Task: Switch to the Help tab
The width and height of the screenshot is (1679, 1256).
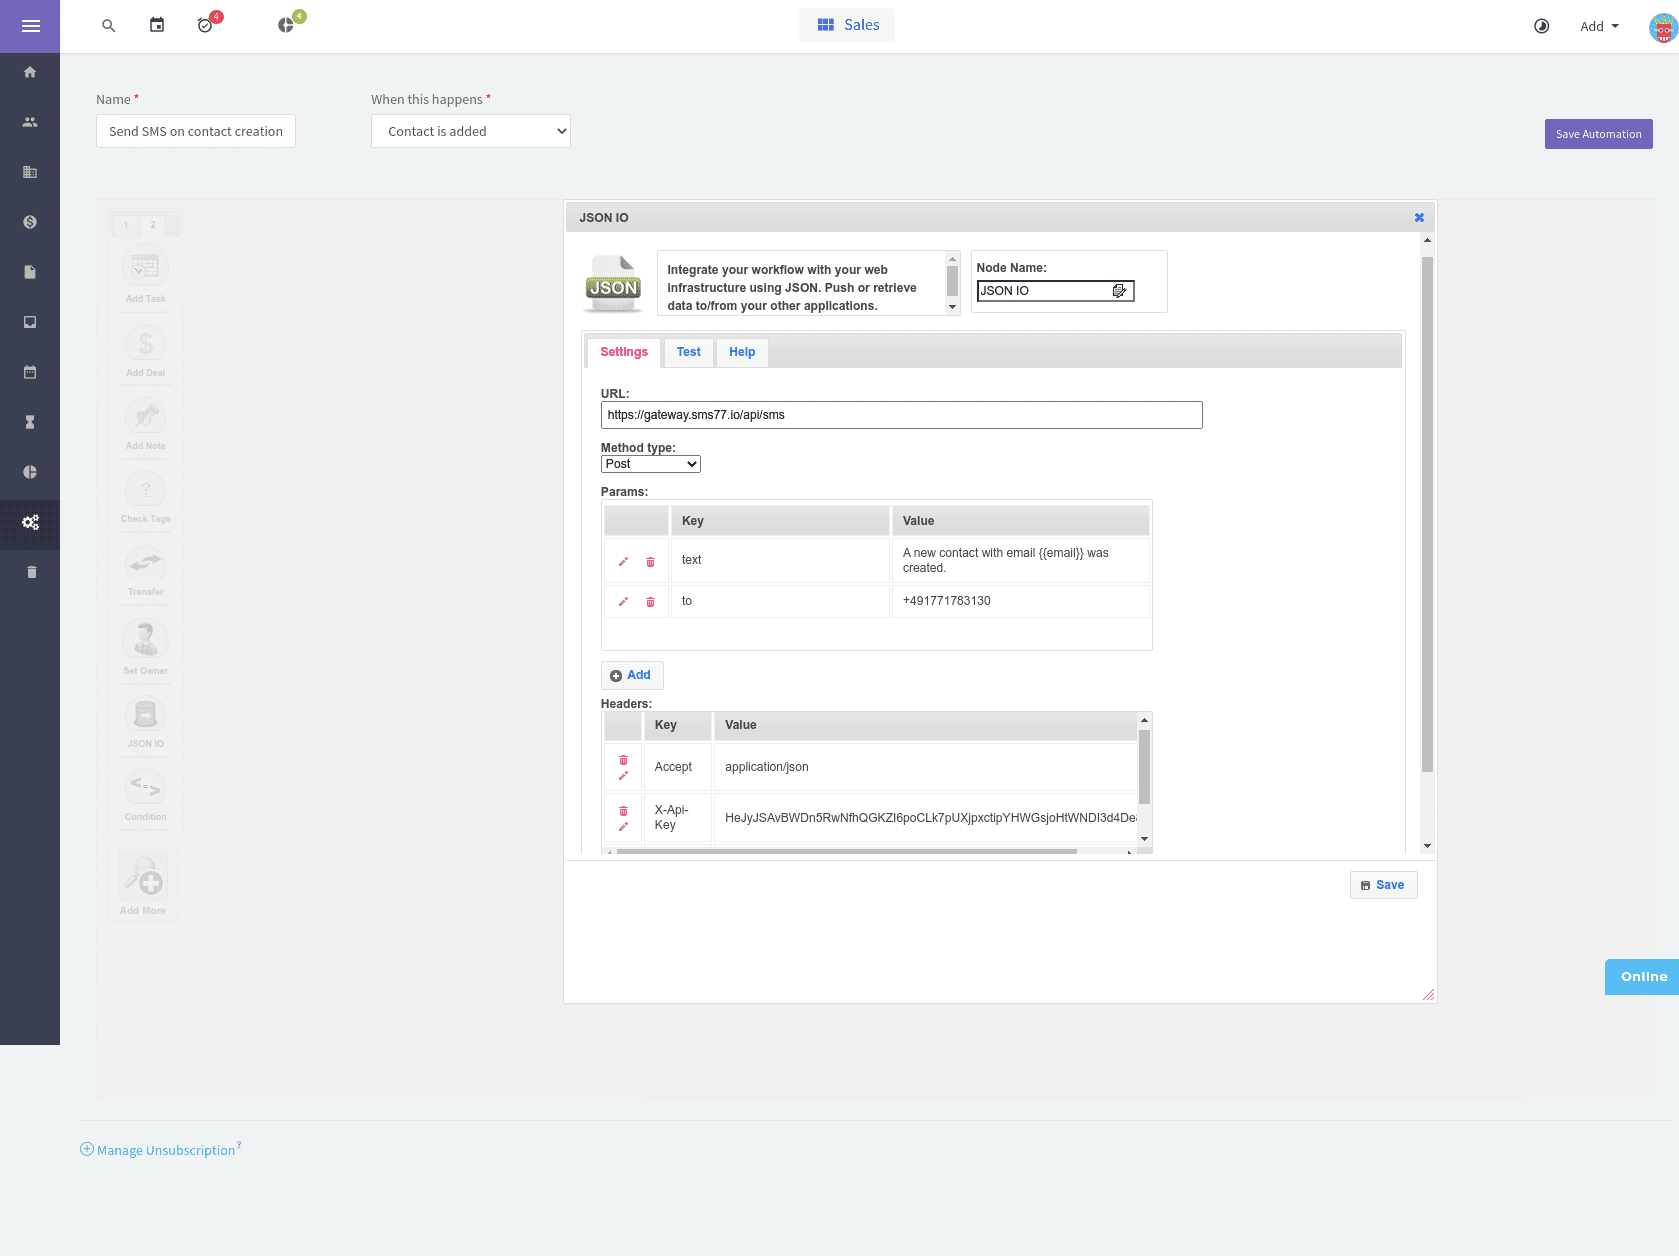Action: (742, 352)
